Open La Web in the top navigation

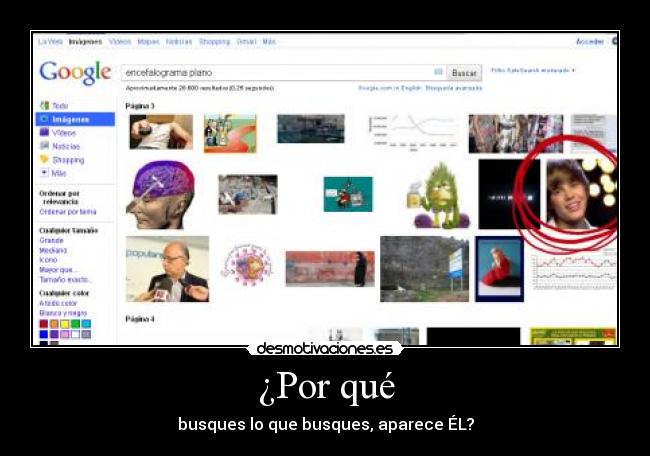tap(50, 41)
